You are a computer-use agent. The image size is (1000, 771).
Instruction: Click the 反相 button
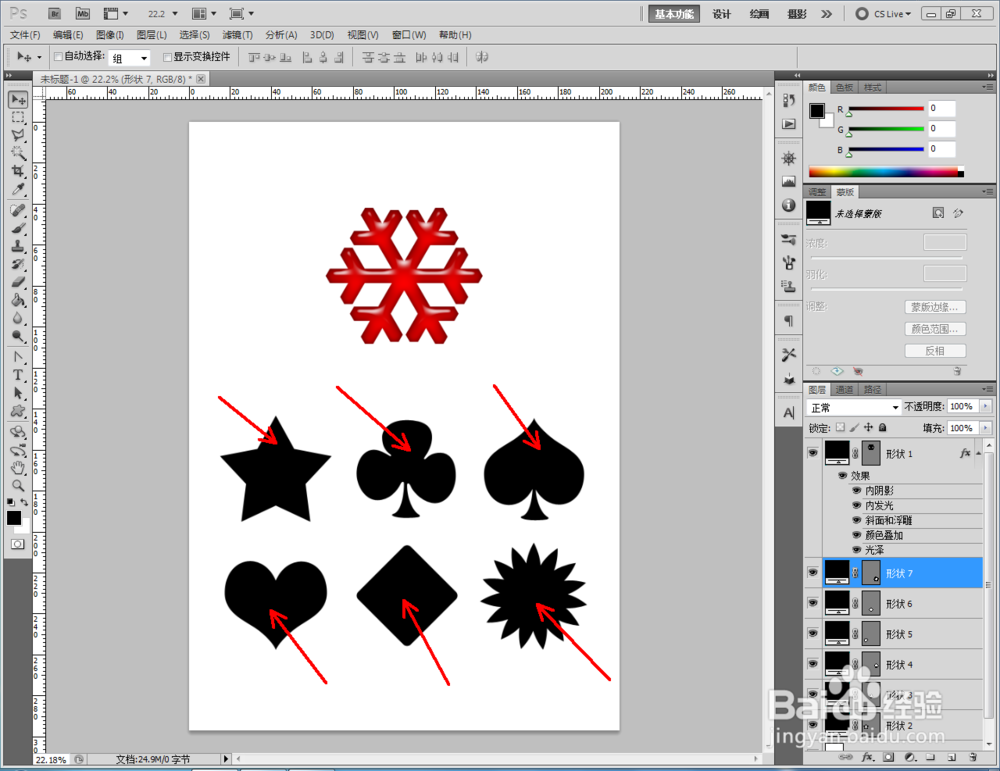(935, 351)
